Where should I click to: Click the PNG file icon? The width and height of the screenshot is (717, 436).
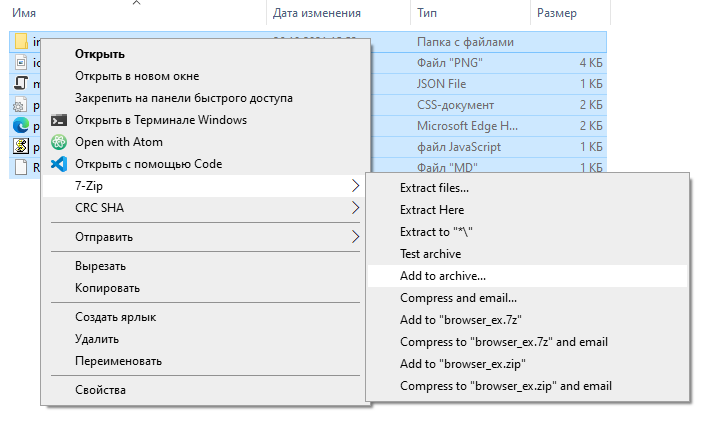tap(20, 63)
